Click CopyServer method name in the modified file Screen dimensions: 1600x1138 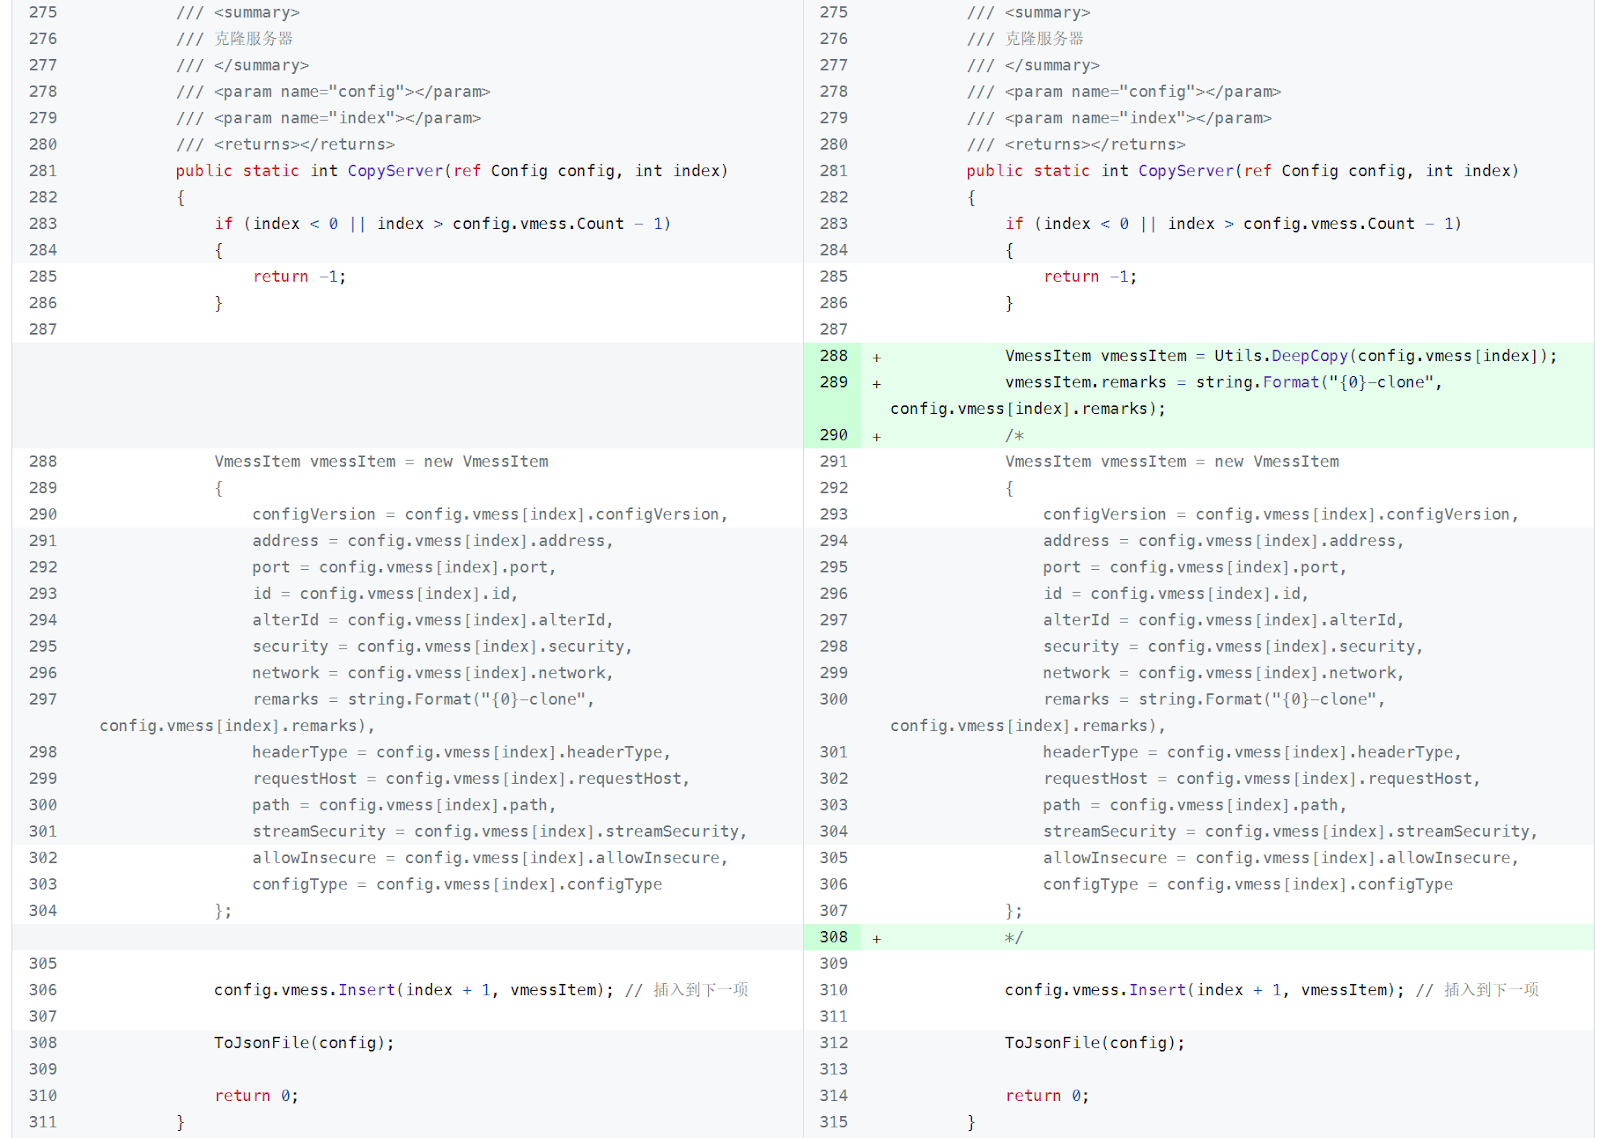pyautogui.click(x=1186, y=171)
